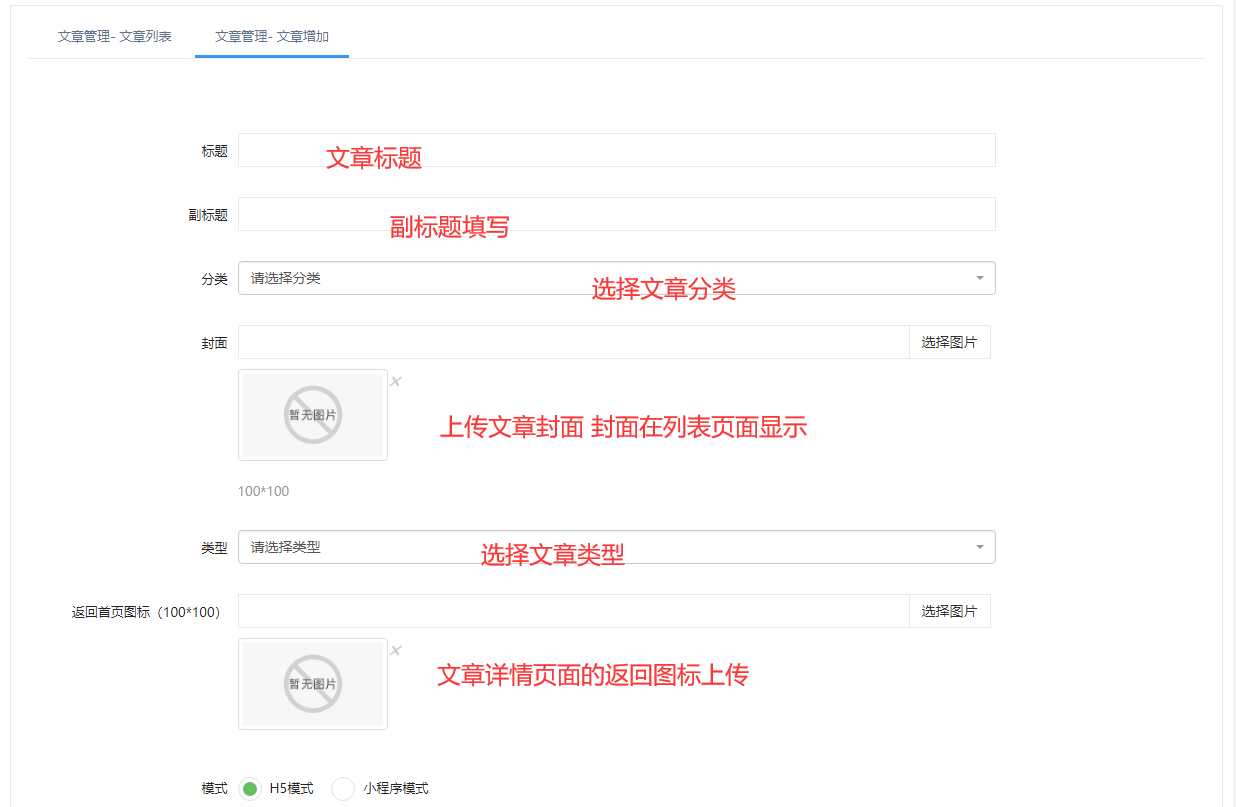The height and width of the screenshot is (807, 1236).
Task: Click 选择图片 button for 封面
Action: [x=949, y=342]
